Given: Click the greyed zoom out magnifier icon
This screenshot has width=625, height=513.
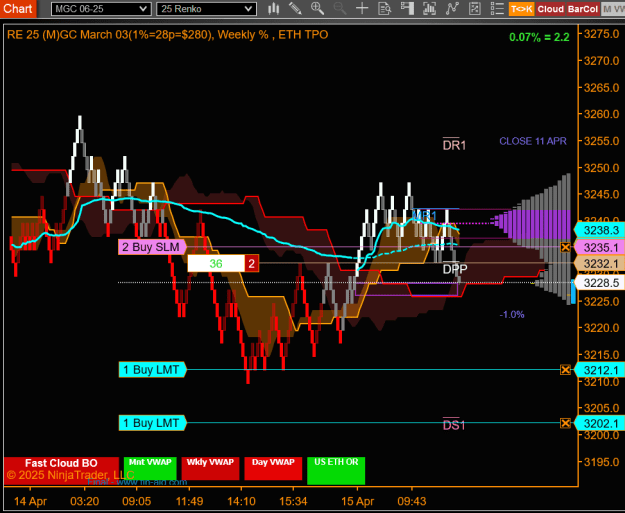Looking at the screenshot, I should point(340,8).
